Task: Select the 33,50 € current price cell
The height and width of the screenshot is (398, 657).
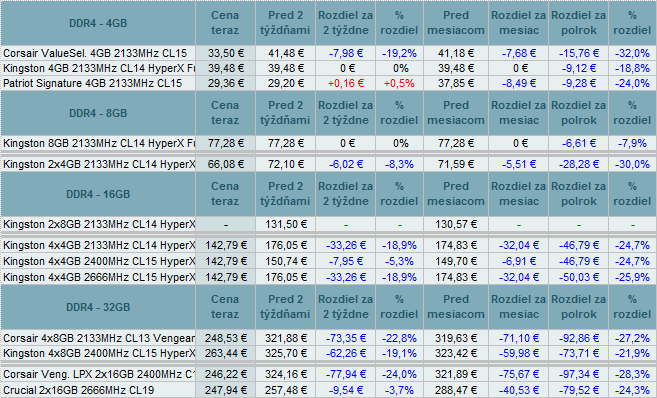Action: click(225, 53)
